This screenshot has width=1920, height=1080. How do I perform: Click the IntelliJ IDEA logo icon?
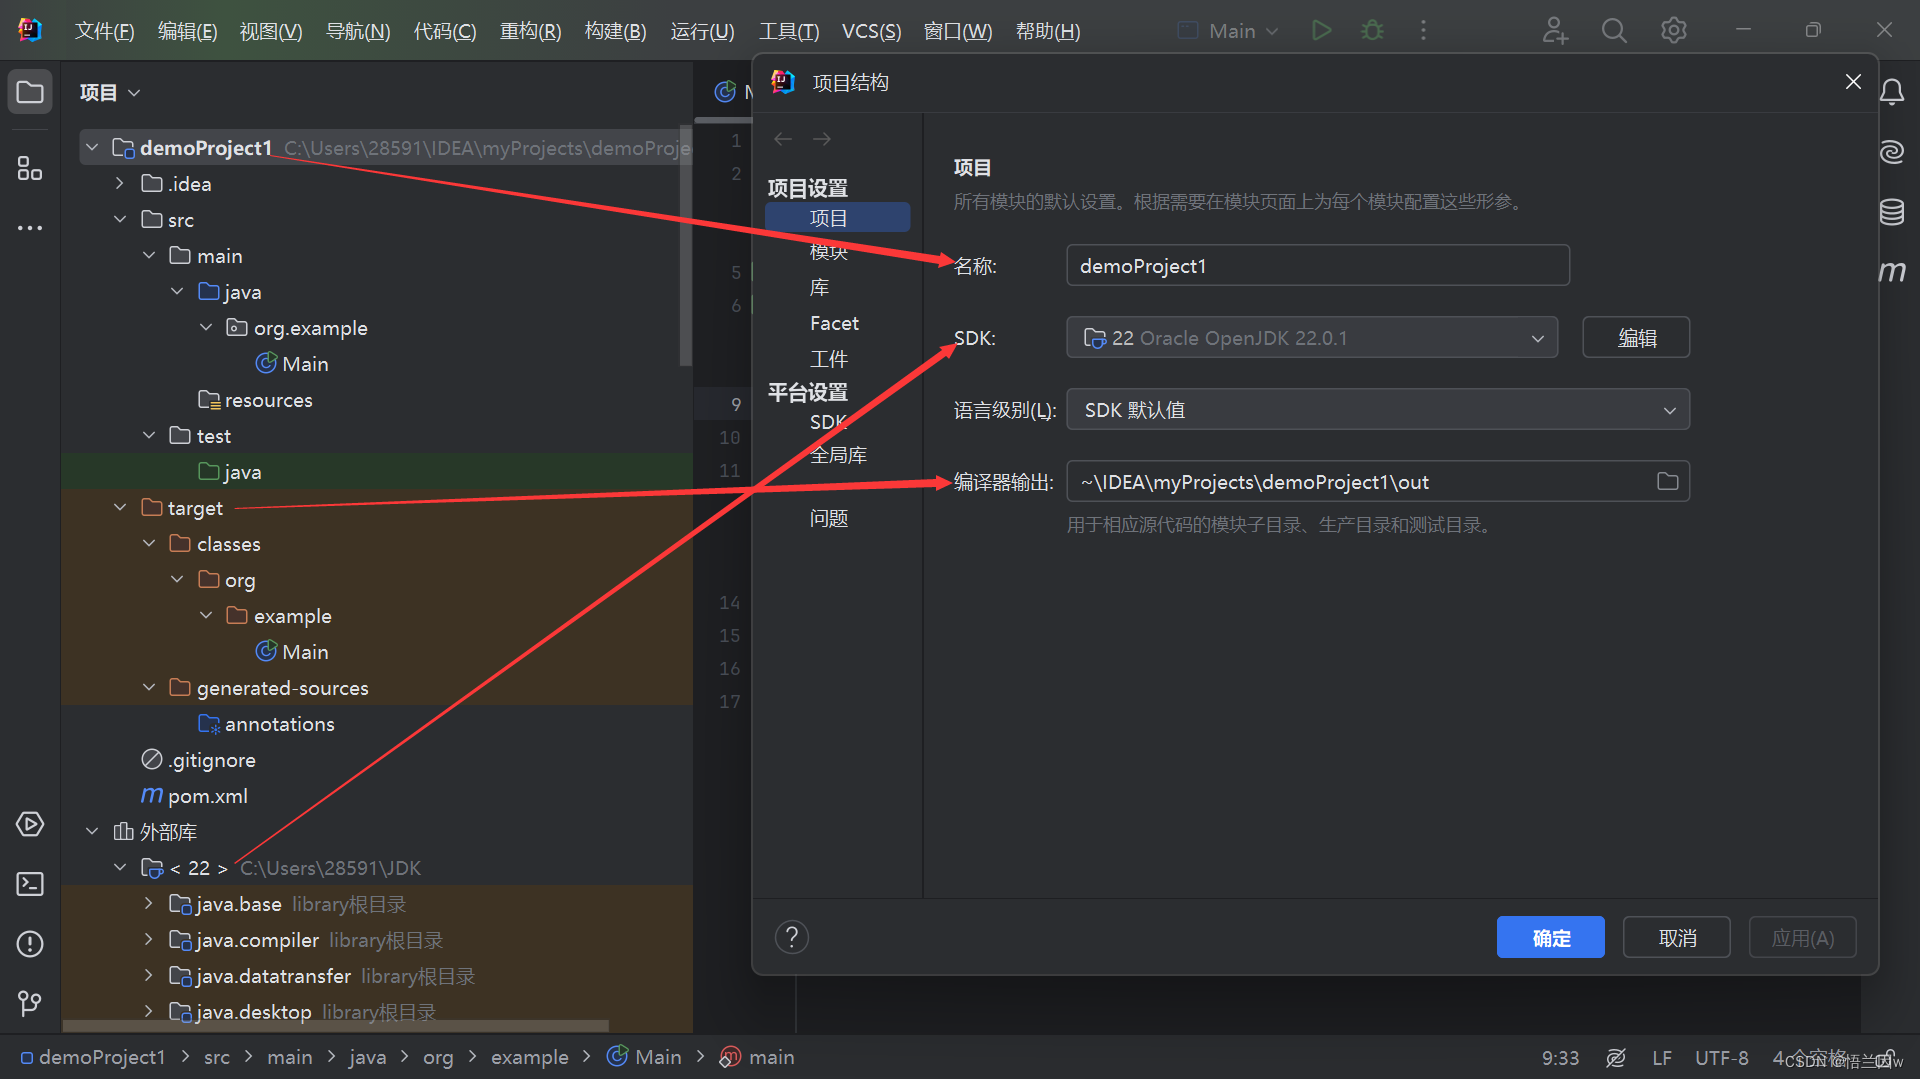(30, 30)
